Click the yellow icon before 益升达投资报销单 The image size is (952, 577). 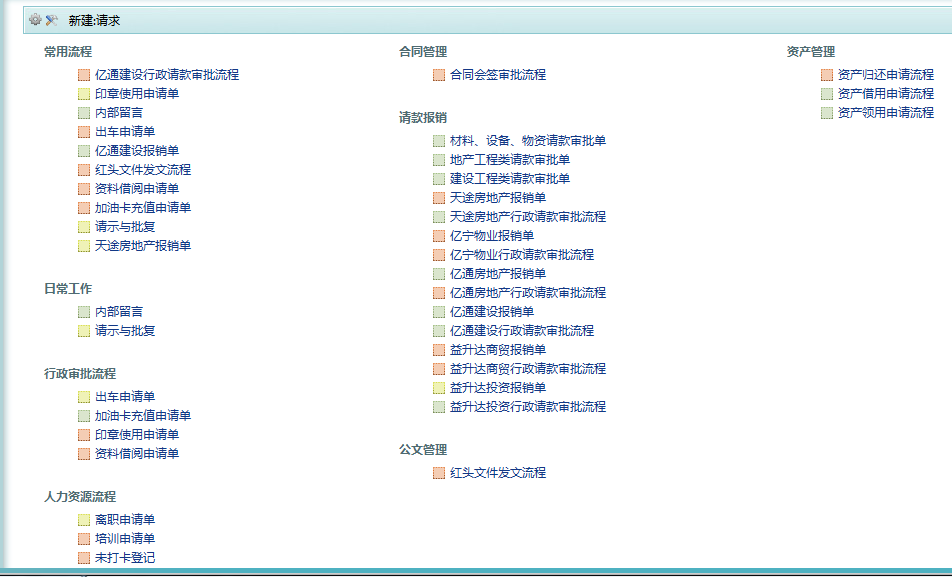coord(439,388)
